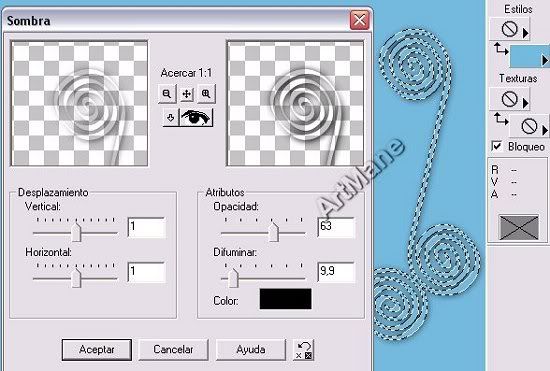Toggle the Bloqueo checkbox

tap(497, 146)
